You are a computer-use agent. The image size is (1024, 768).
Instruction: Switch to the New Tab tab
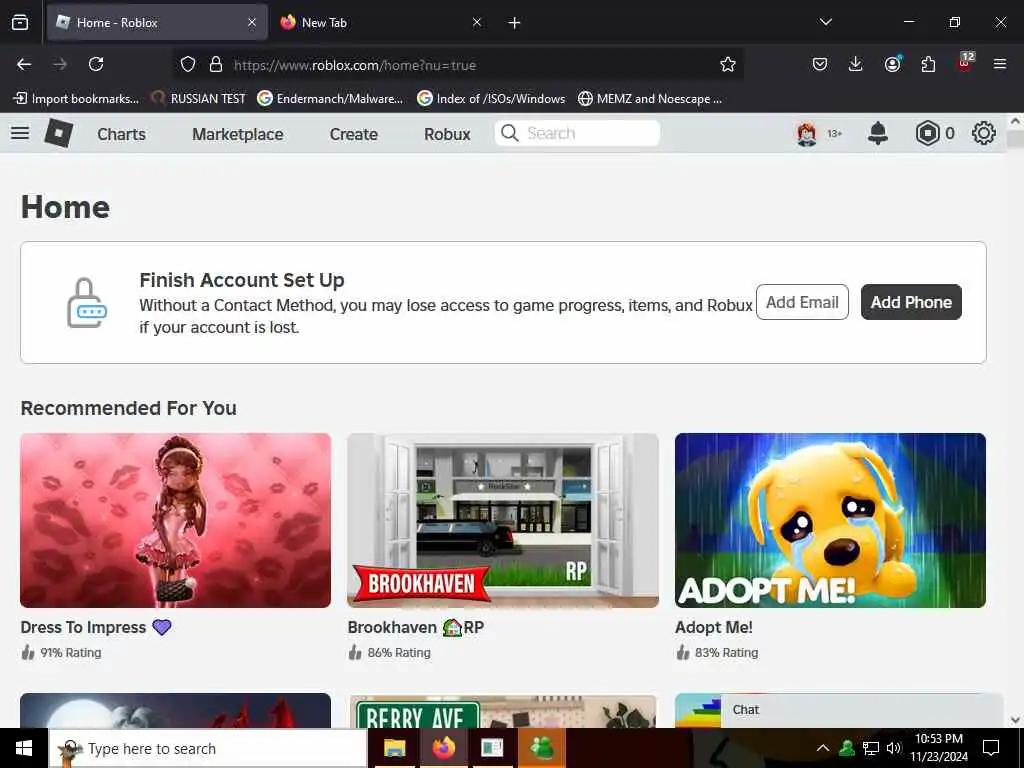point(381,22)
